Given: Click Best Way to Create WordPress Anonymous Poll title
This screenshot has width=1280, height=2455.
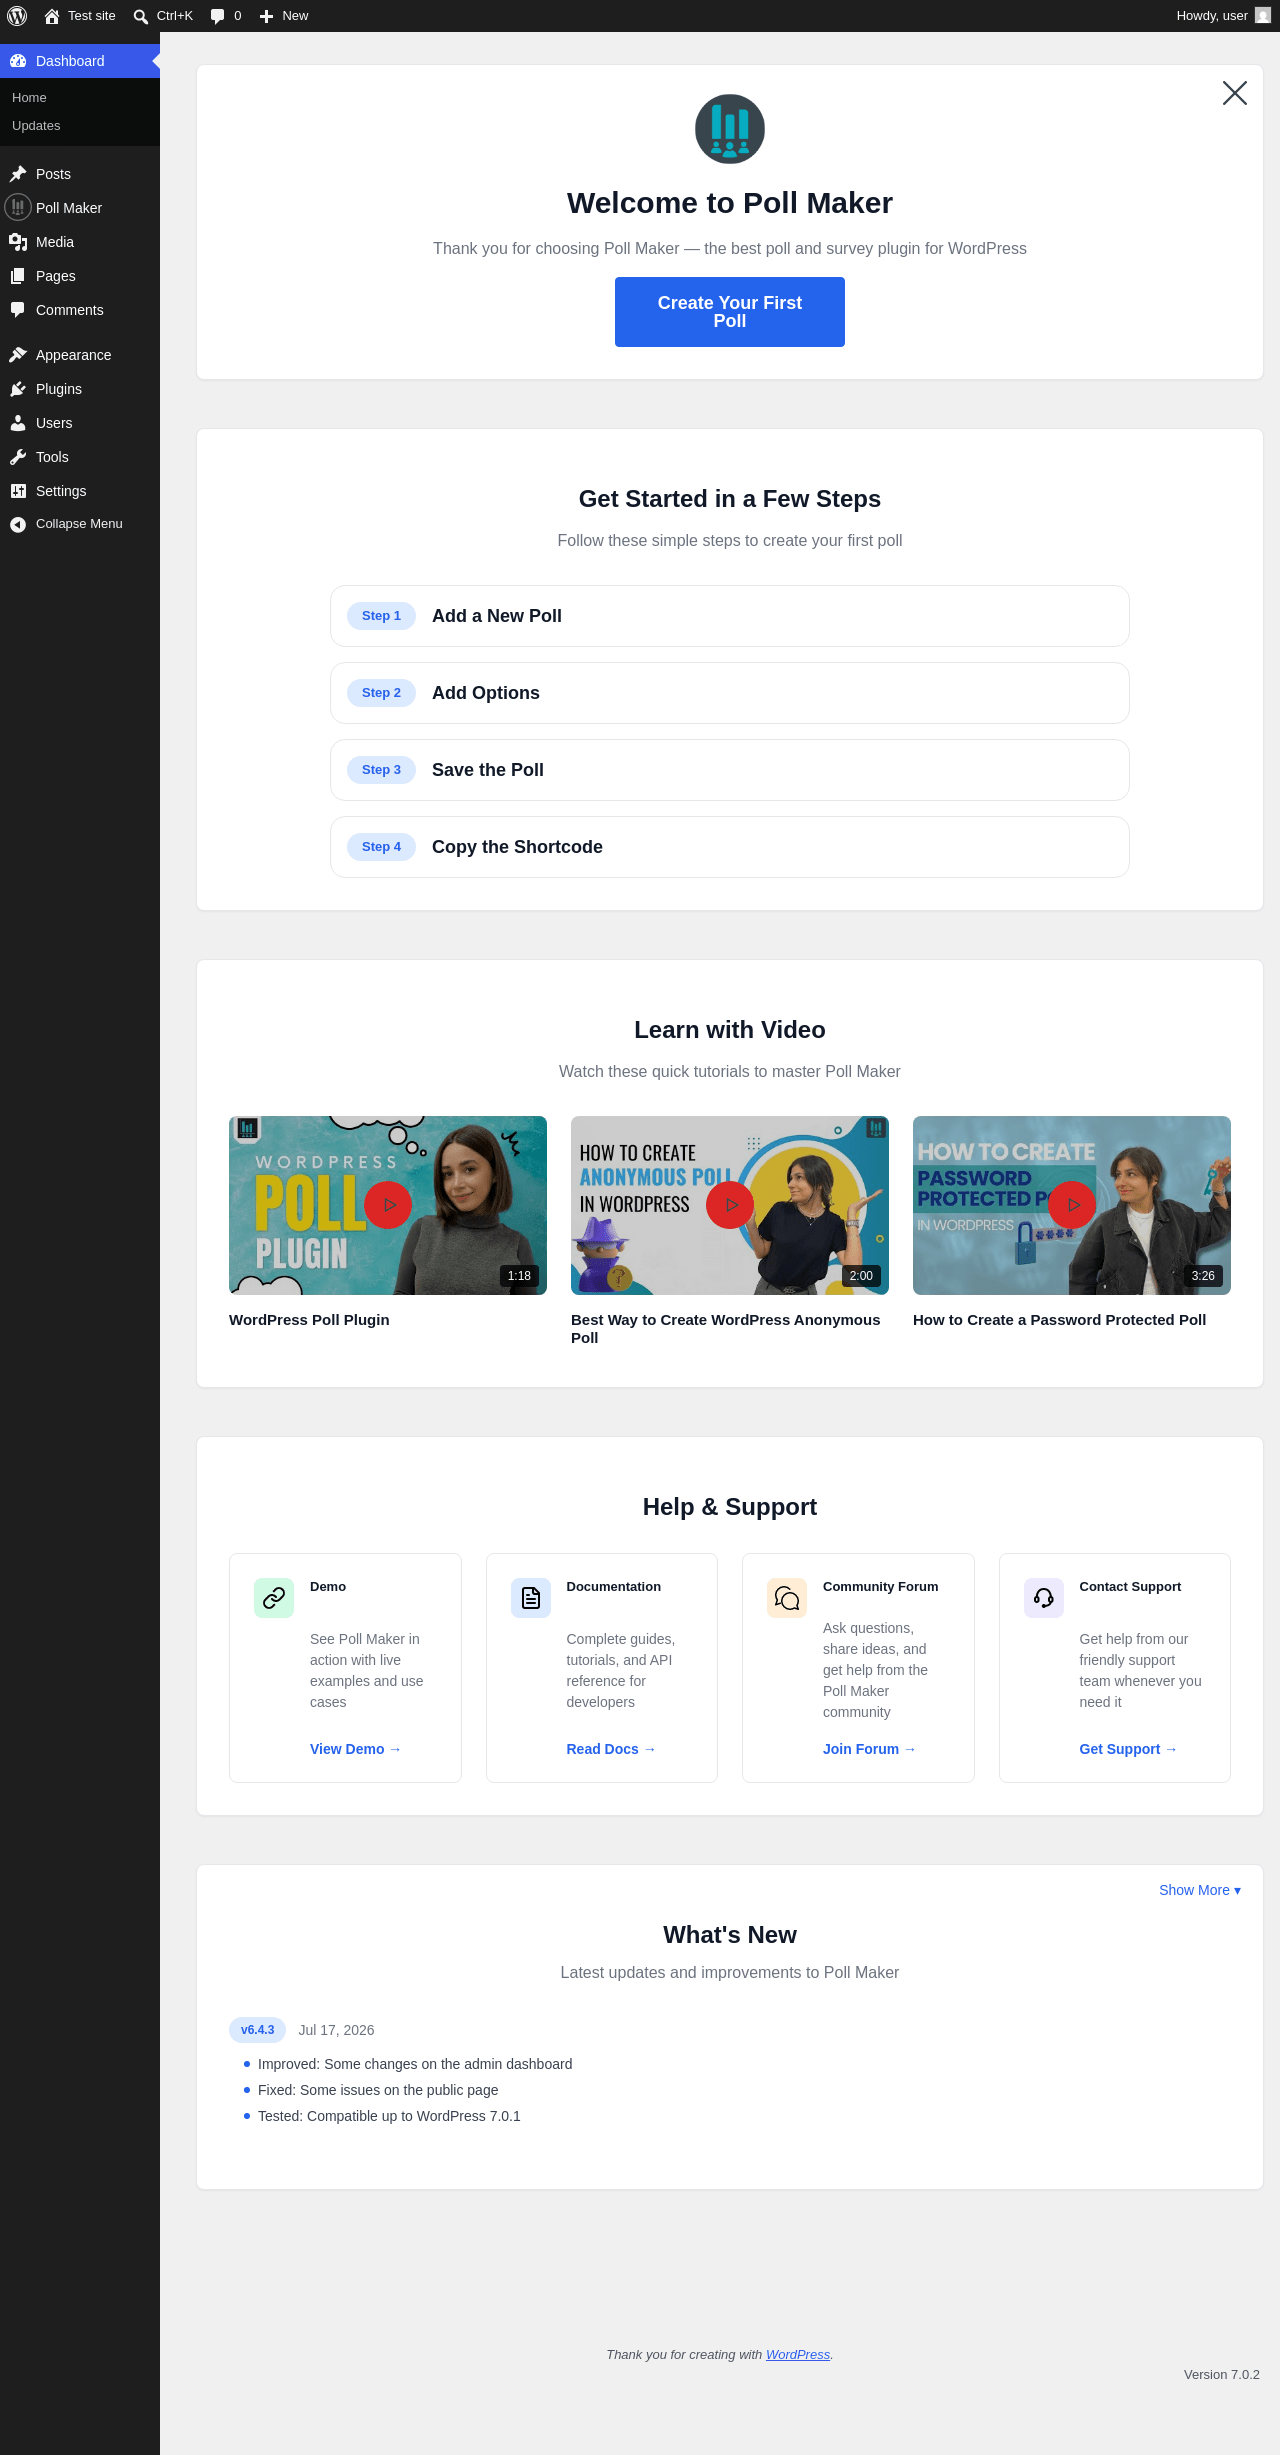Looking at the screenshot, I should click(726, 1329).
